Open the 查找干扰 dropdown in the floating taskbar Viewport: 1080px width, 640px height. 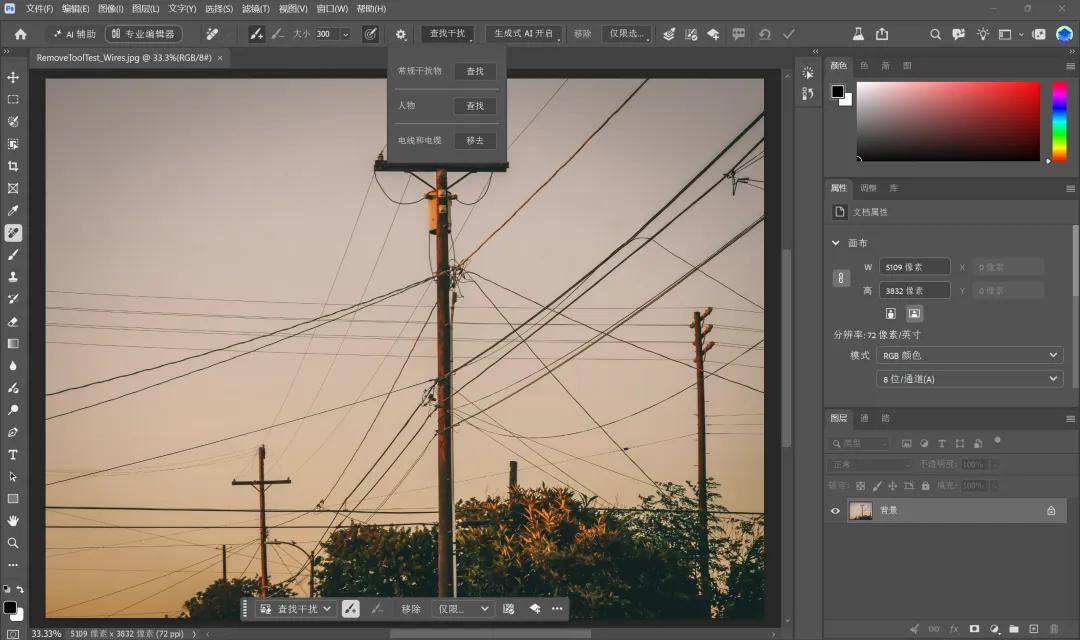click(296, 609)
